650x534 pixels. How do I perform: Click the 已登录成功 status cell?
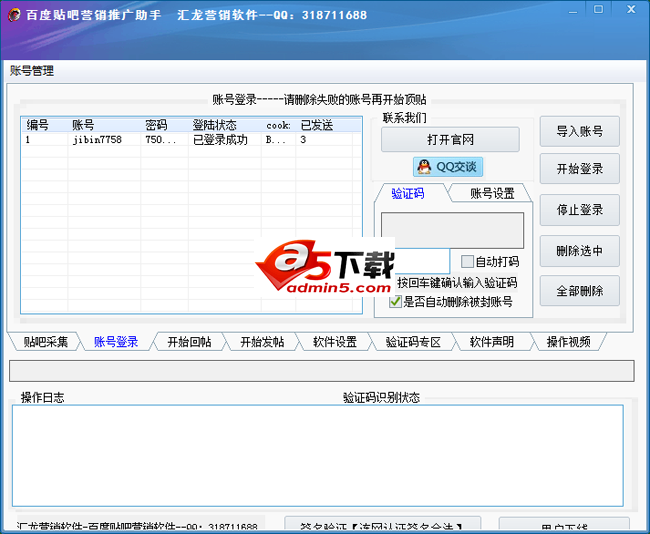(220, 140)
